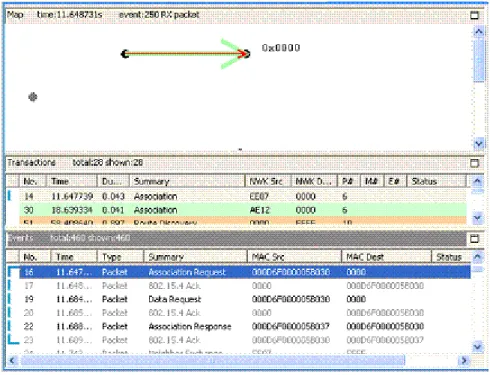Screen dimensions: 490x375
Task: Click Events list scroll down arrow
Action: [477, 347]
